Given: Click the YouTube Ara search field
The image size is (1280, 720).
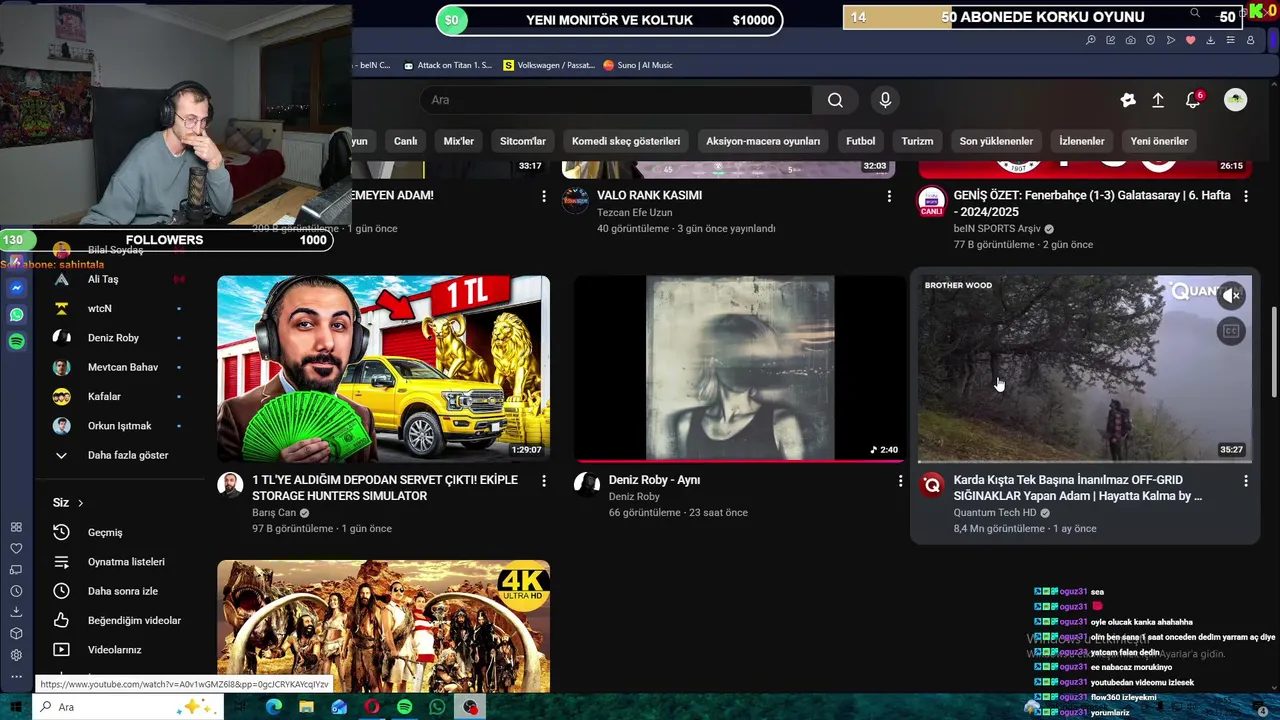Looking at the screenshot, I should tap(616, 100).
